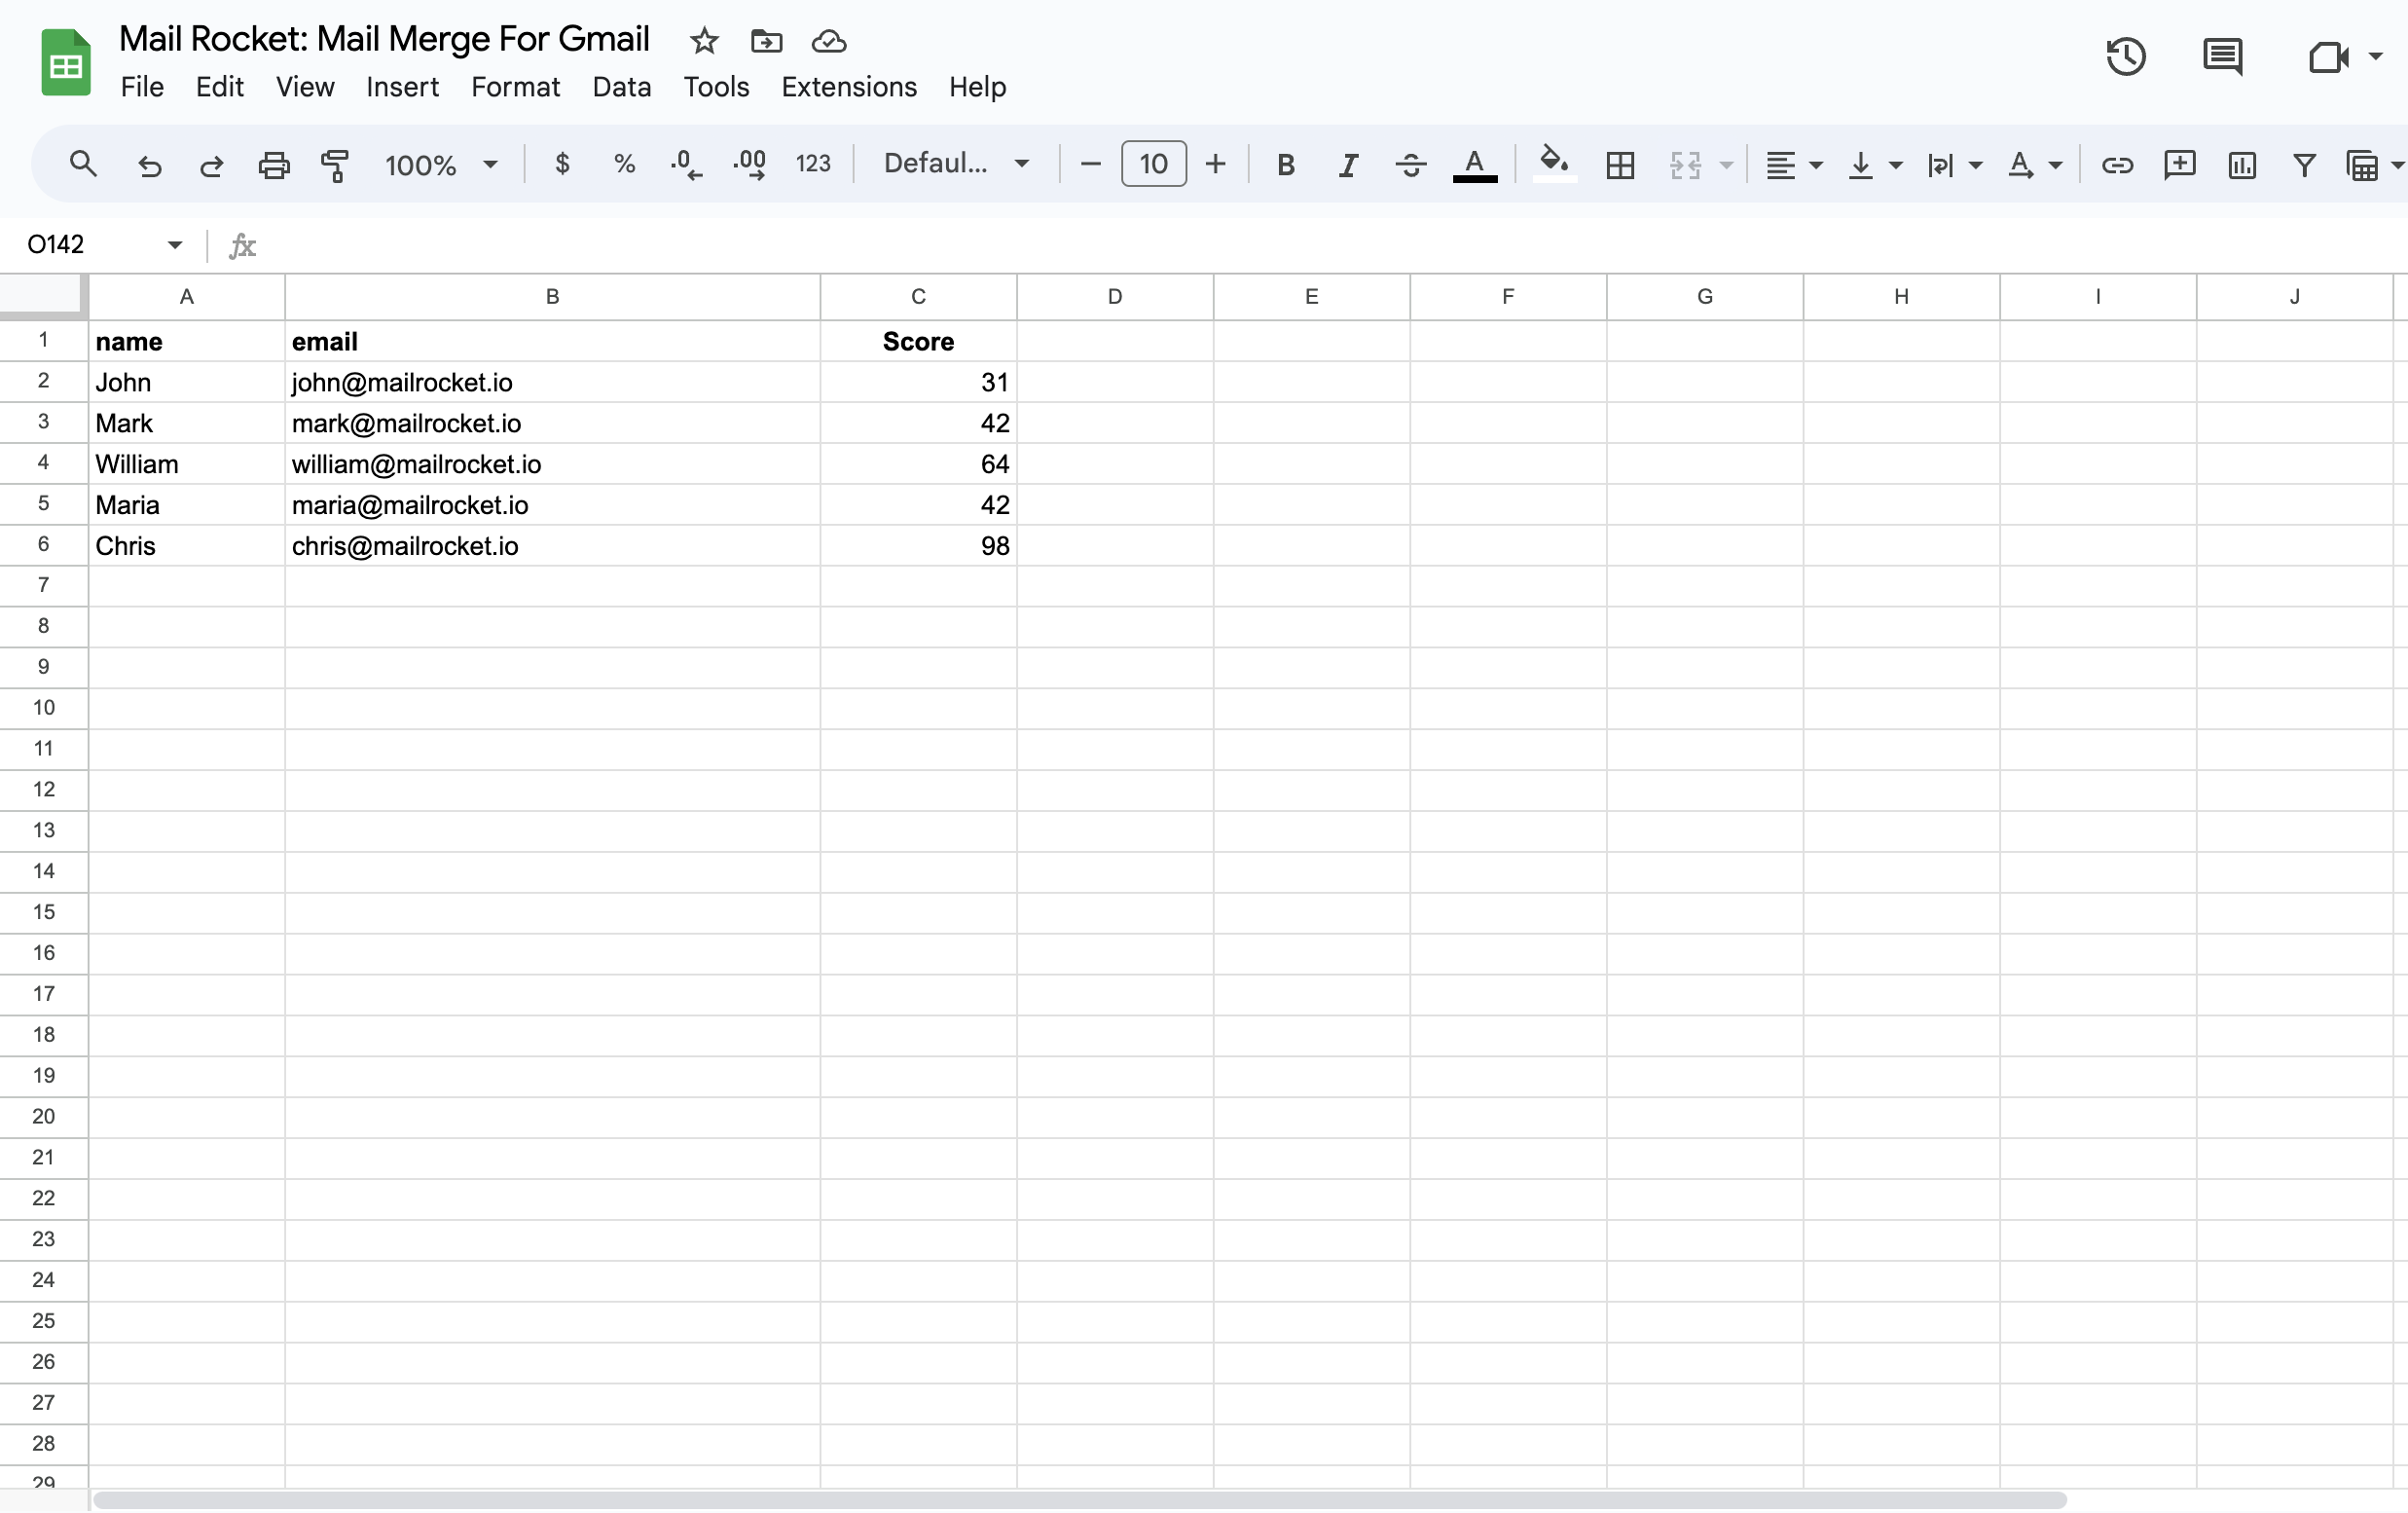Viewport: 2408px width, 1513px height.
Task: Open the Extensions menu
Action: point(848,87)
